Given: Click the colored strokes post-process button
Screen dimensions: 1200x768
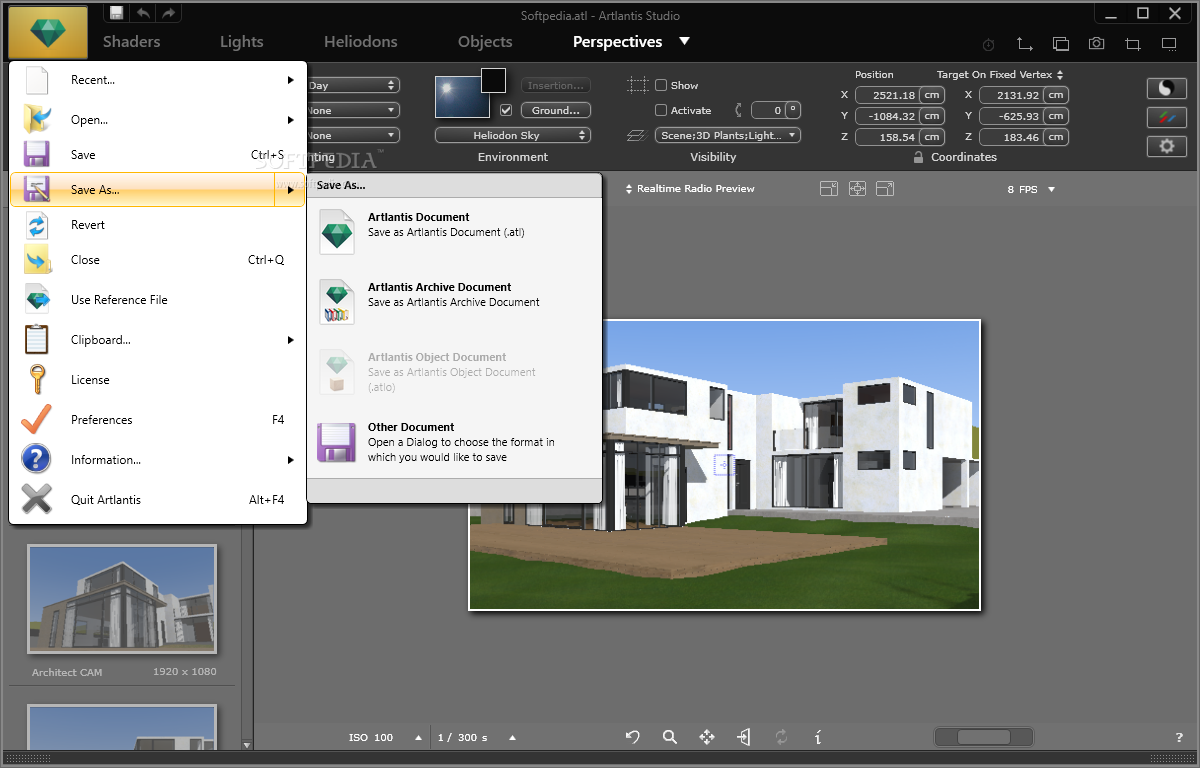Looking at the screenshot, I should (x=1166, y=117).
